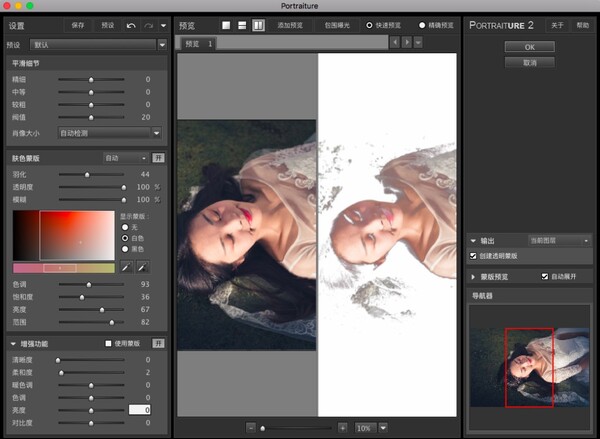Click the redo arrow in settings header
Viewport: 600px width, 439px height.
point(148,26)
